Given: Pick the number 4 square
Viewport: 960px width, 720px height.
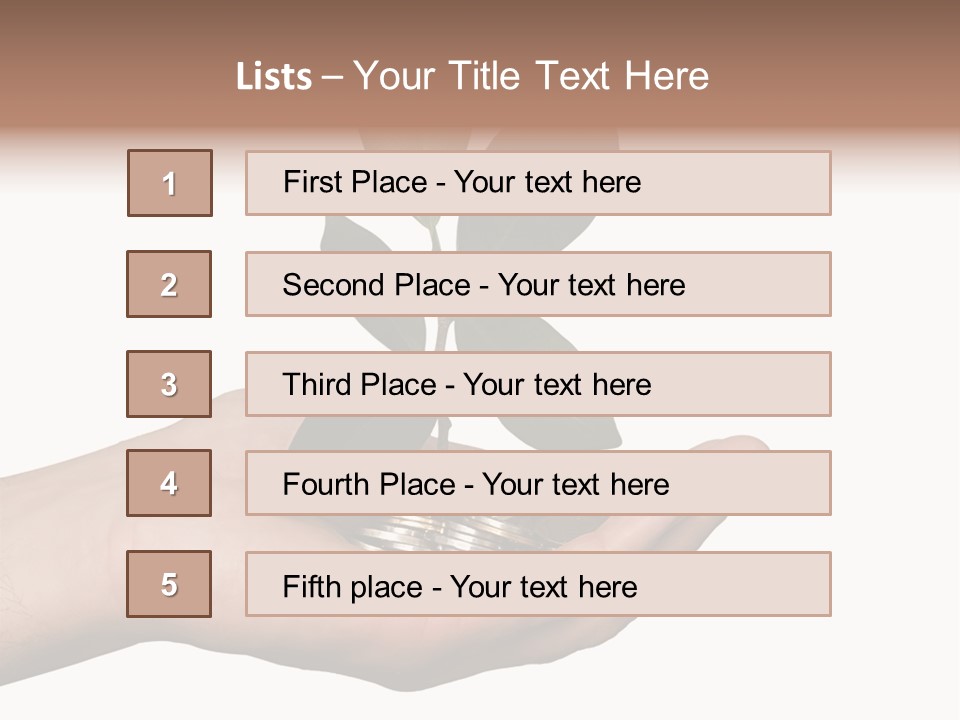Looking at the screenshot, I should [169, 483].
